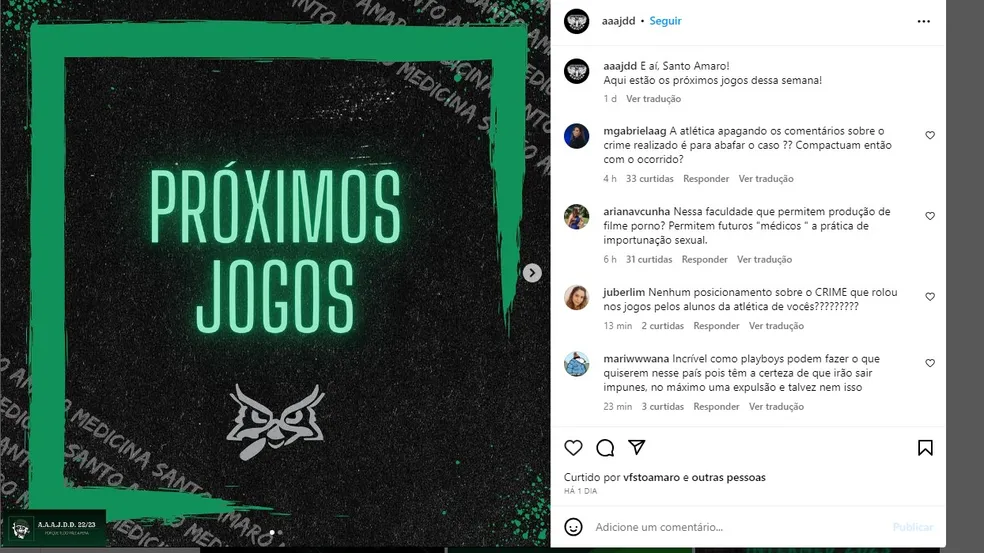Save the post with the bookmark icon
The width and height of the screenshot is (984, 553).
coord(925,448)
